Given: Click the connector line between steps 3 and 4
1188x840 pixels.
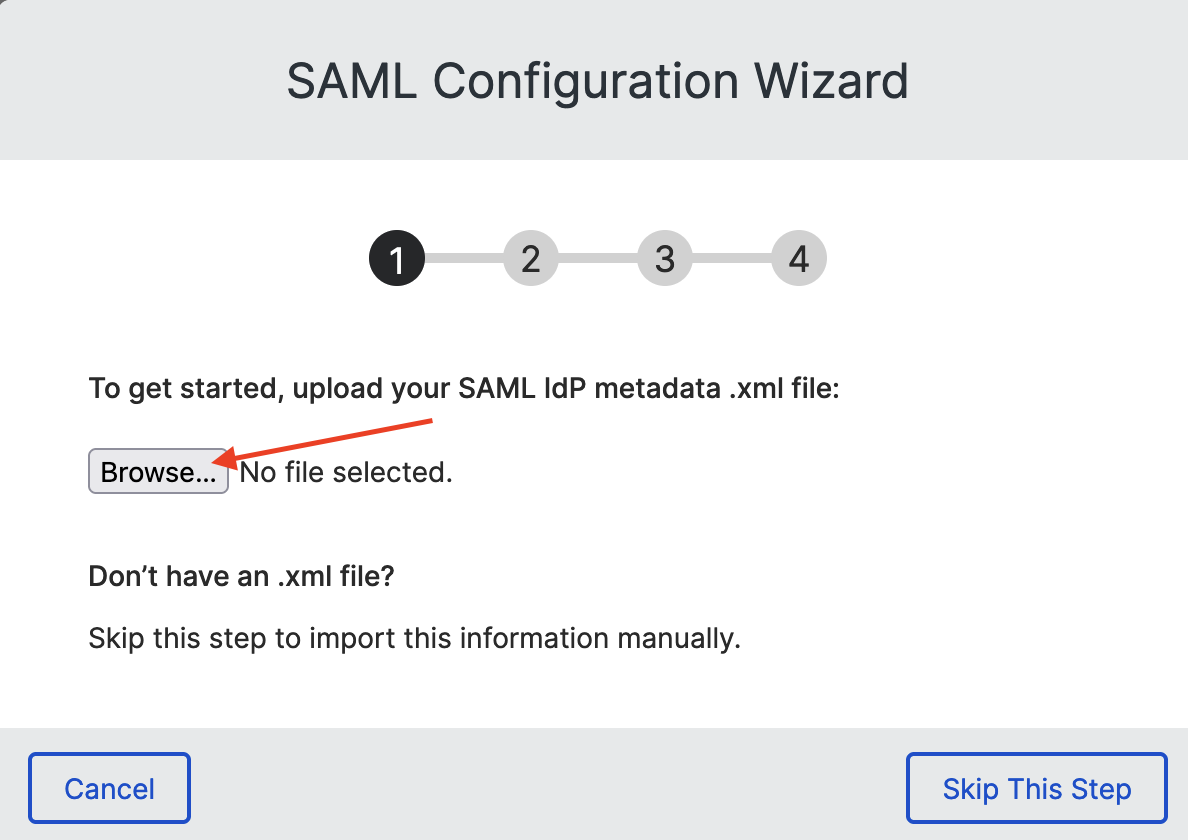Looking at the screenshot, I should pyautogui.click(x=732, y=258).
